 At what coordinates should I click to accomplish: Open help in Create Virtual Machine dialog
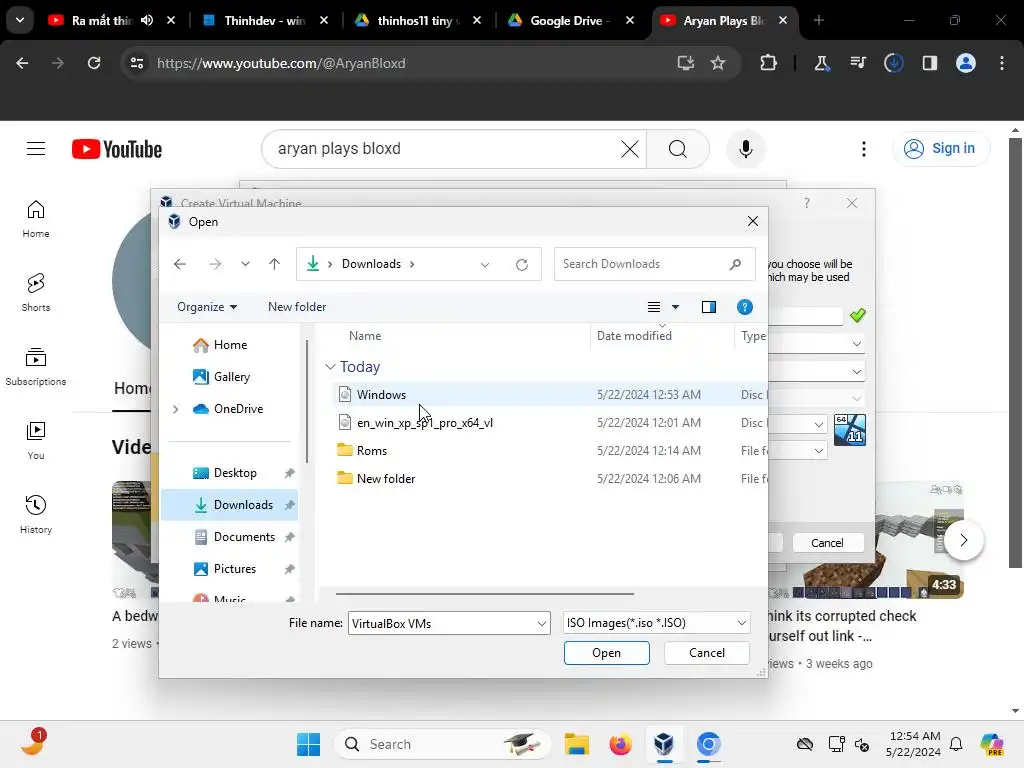807,203
